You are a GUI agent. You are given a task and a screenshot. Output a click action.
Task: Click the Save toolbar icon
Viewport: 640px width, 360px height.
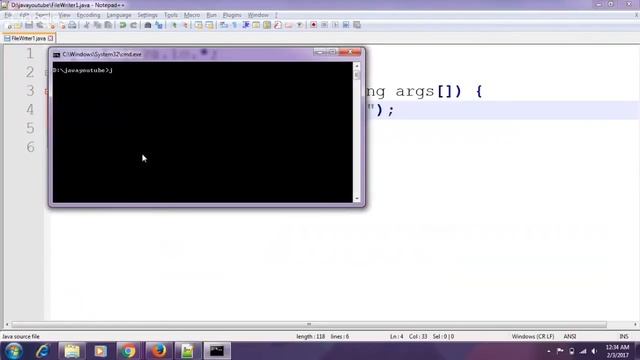coord(29,25)
